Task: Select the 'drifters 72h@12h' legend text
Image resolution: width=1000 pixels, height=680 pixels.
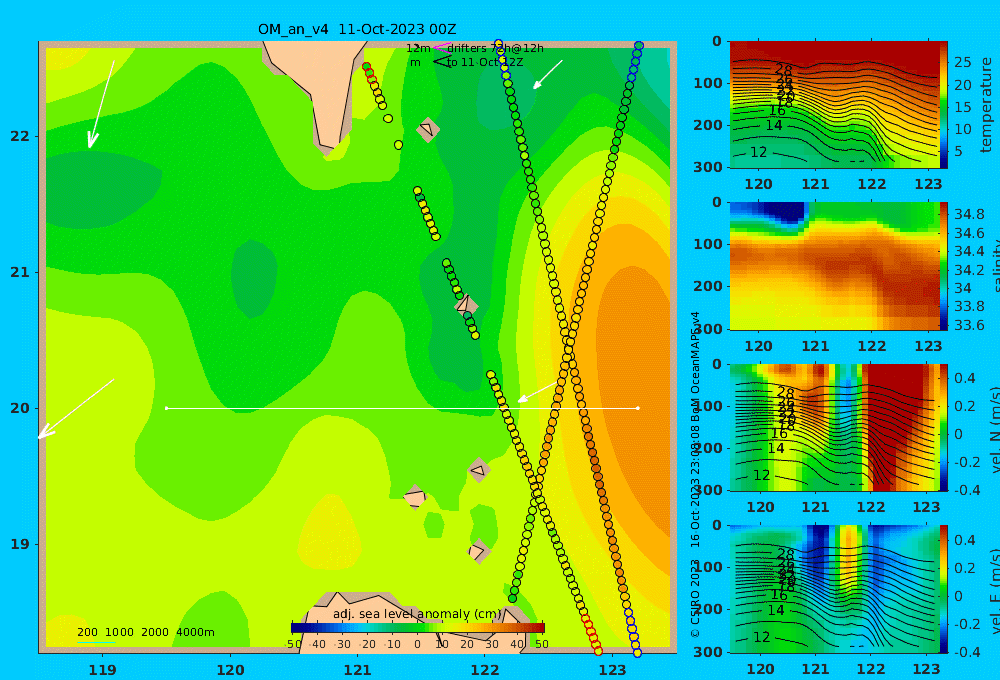Action: (x=495, y=48)
